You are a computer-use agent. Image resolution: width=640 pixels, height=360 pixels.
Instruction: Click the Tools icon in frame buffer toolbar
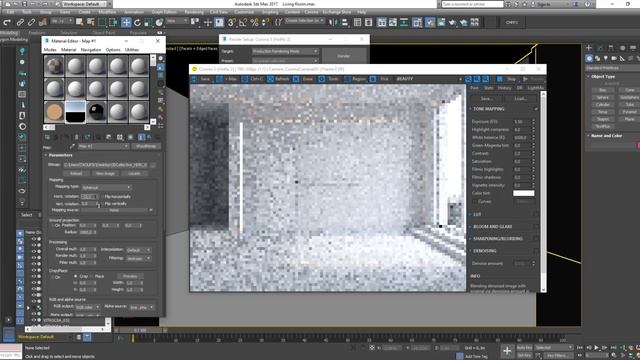click(322, 79)
